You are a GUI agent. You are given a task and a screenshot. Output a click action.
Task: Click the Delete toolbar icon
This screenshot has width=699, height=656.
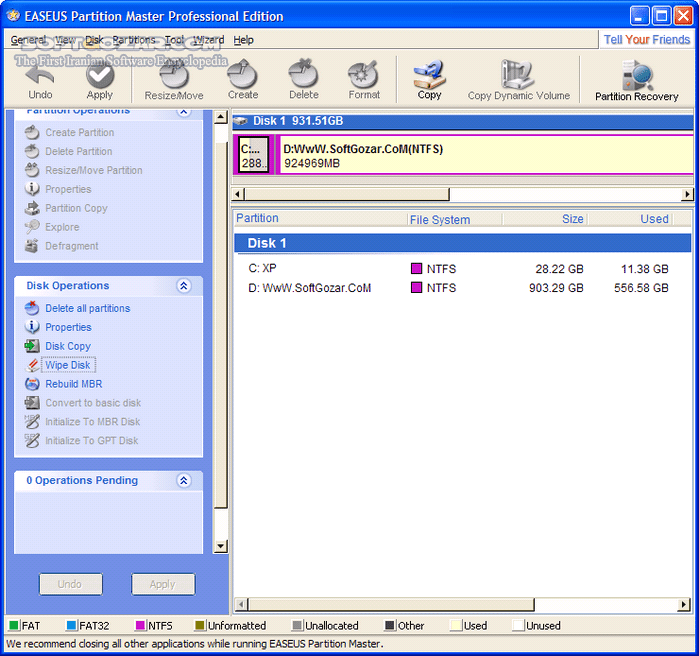pos(304,74)
